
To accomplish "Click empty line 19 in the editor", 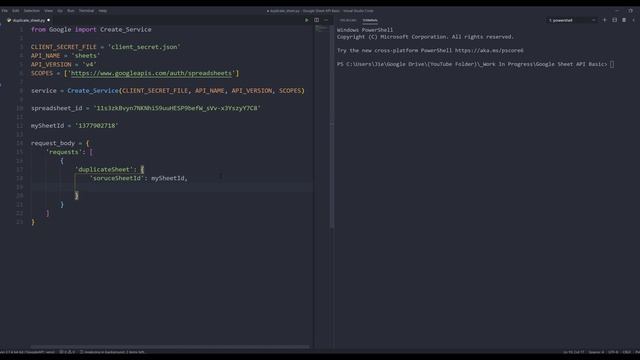I will pos(171,187).
